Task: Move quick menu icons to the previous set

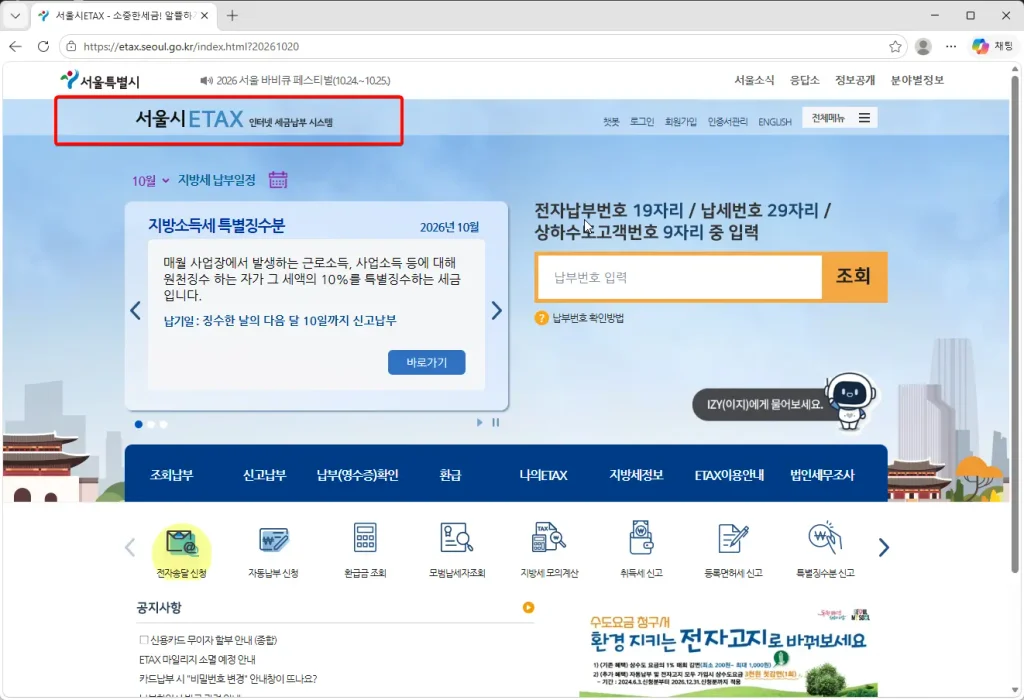Action: point(130,547)
